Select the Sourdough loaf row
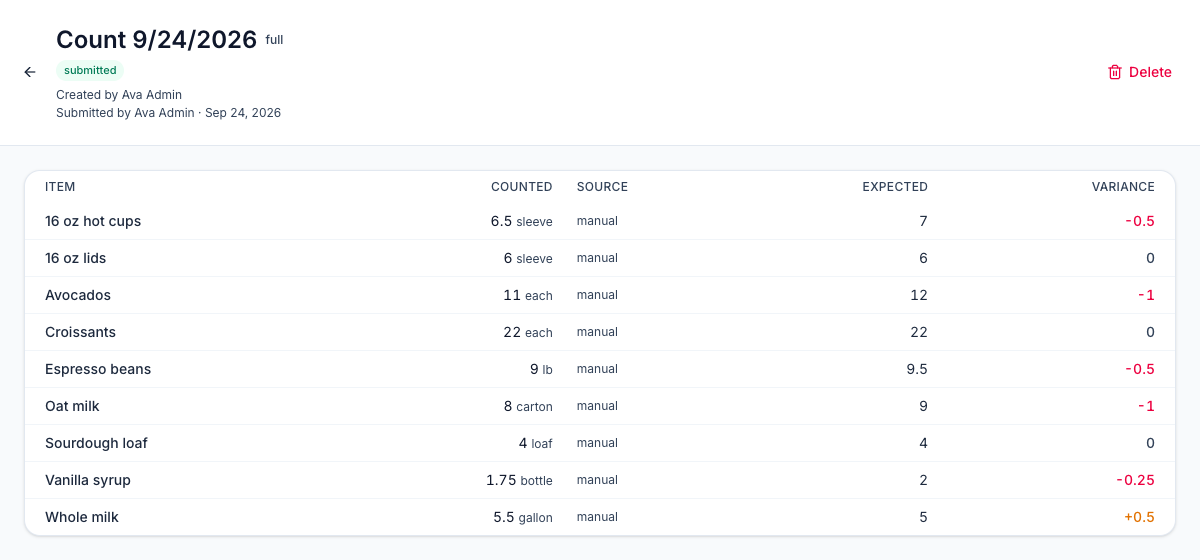 coord(600,443)
